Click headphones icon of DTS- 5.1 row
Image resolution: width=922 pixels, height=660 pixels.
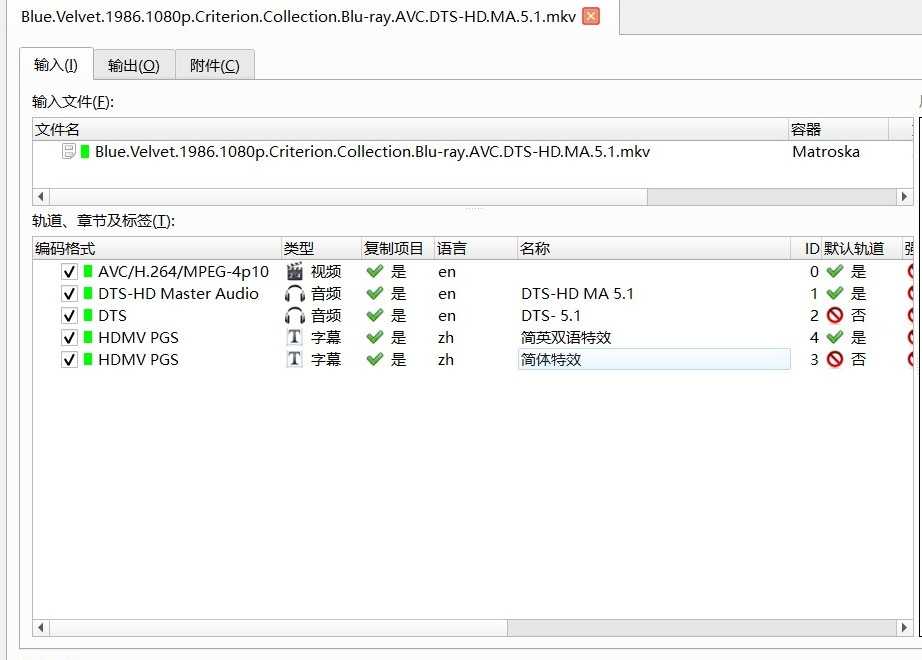click(295, 316)
